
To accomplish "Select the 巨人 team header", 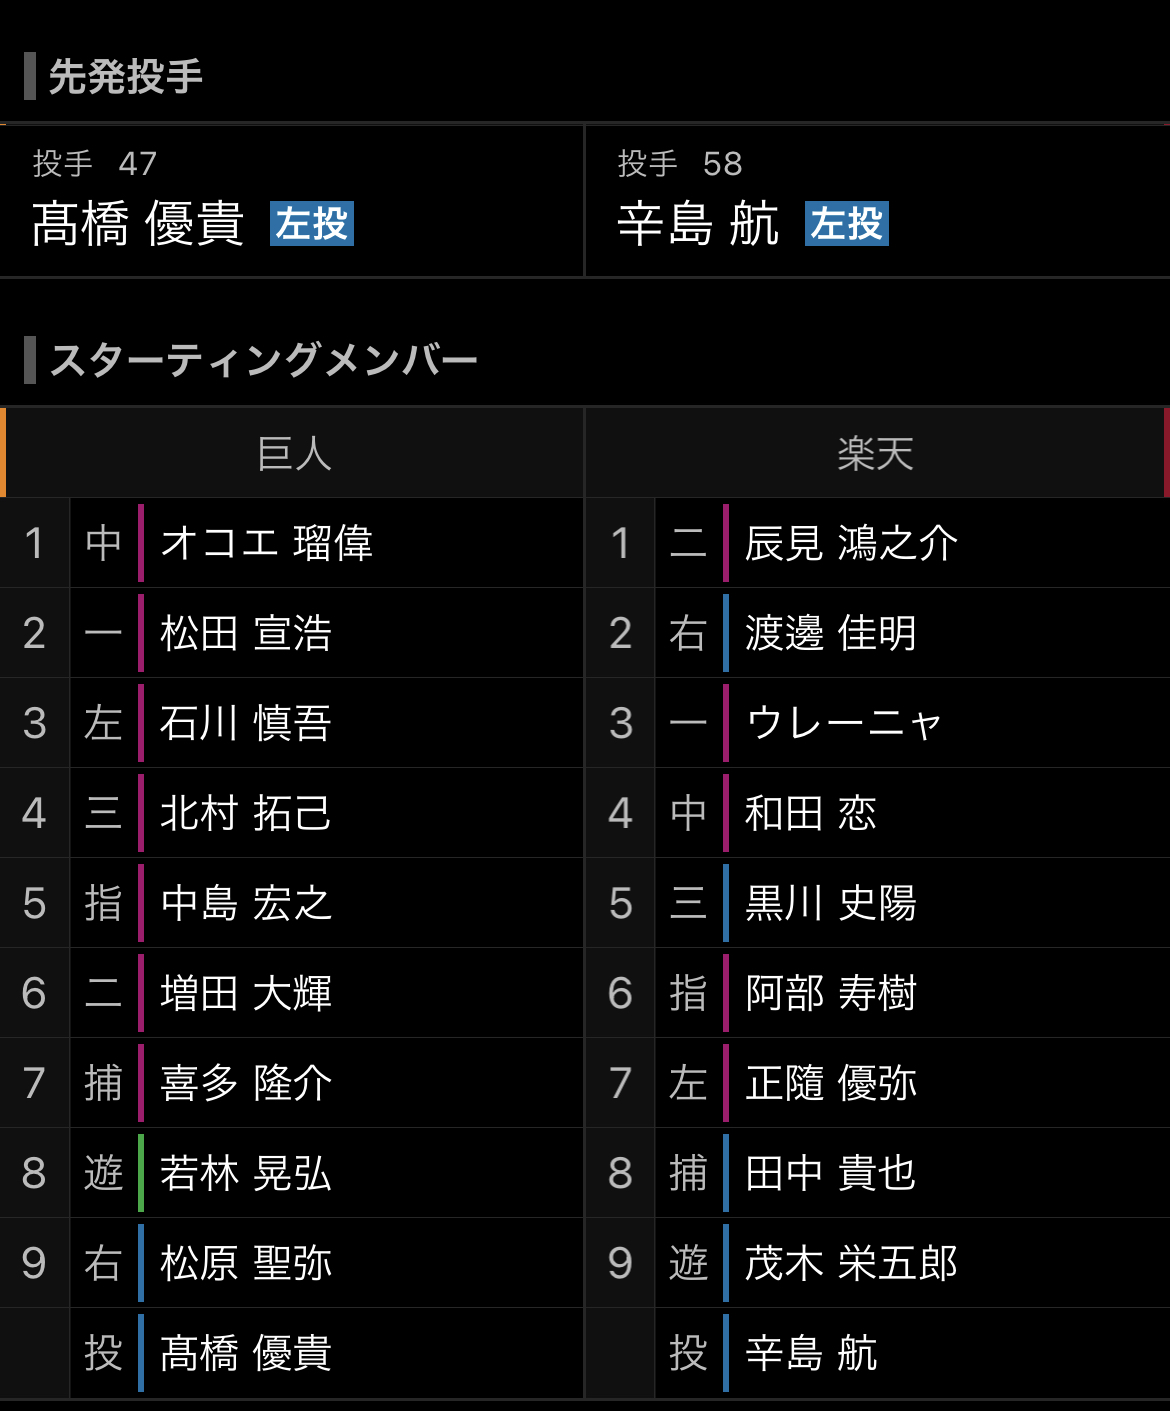I will coord(293,453).
